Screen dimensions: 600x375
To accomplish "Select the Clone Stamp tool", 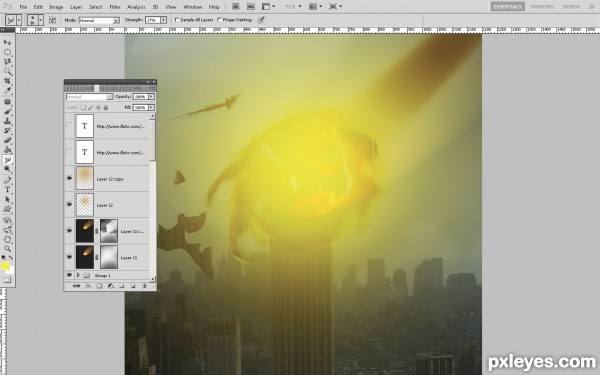I will coord(7,121).
